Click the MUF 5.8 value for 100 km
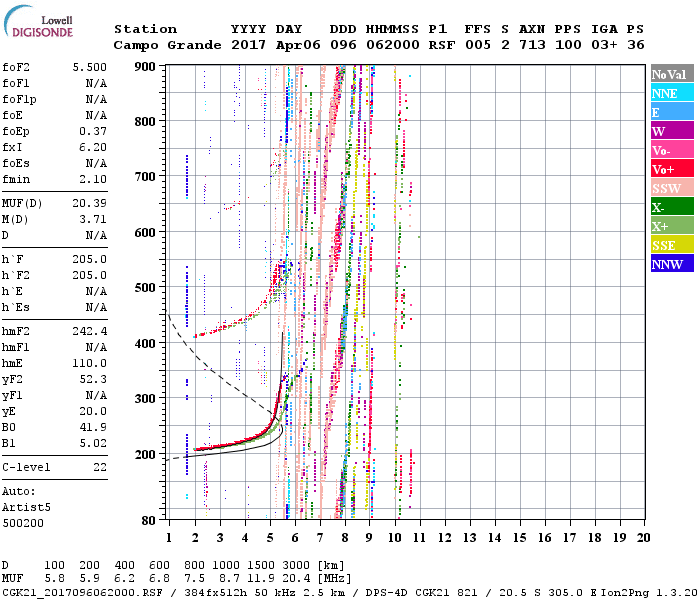This screenshot has width=700, height=600. coord(54,579)
